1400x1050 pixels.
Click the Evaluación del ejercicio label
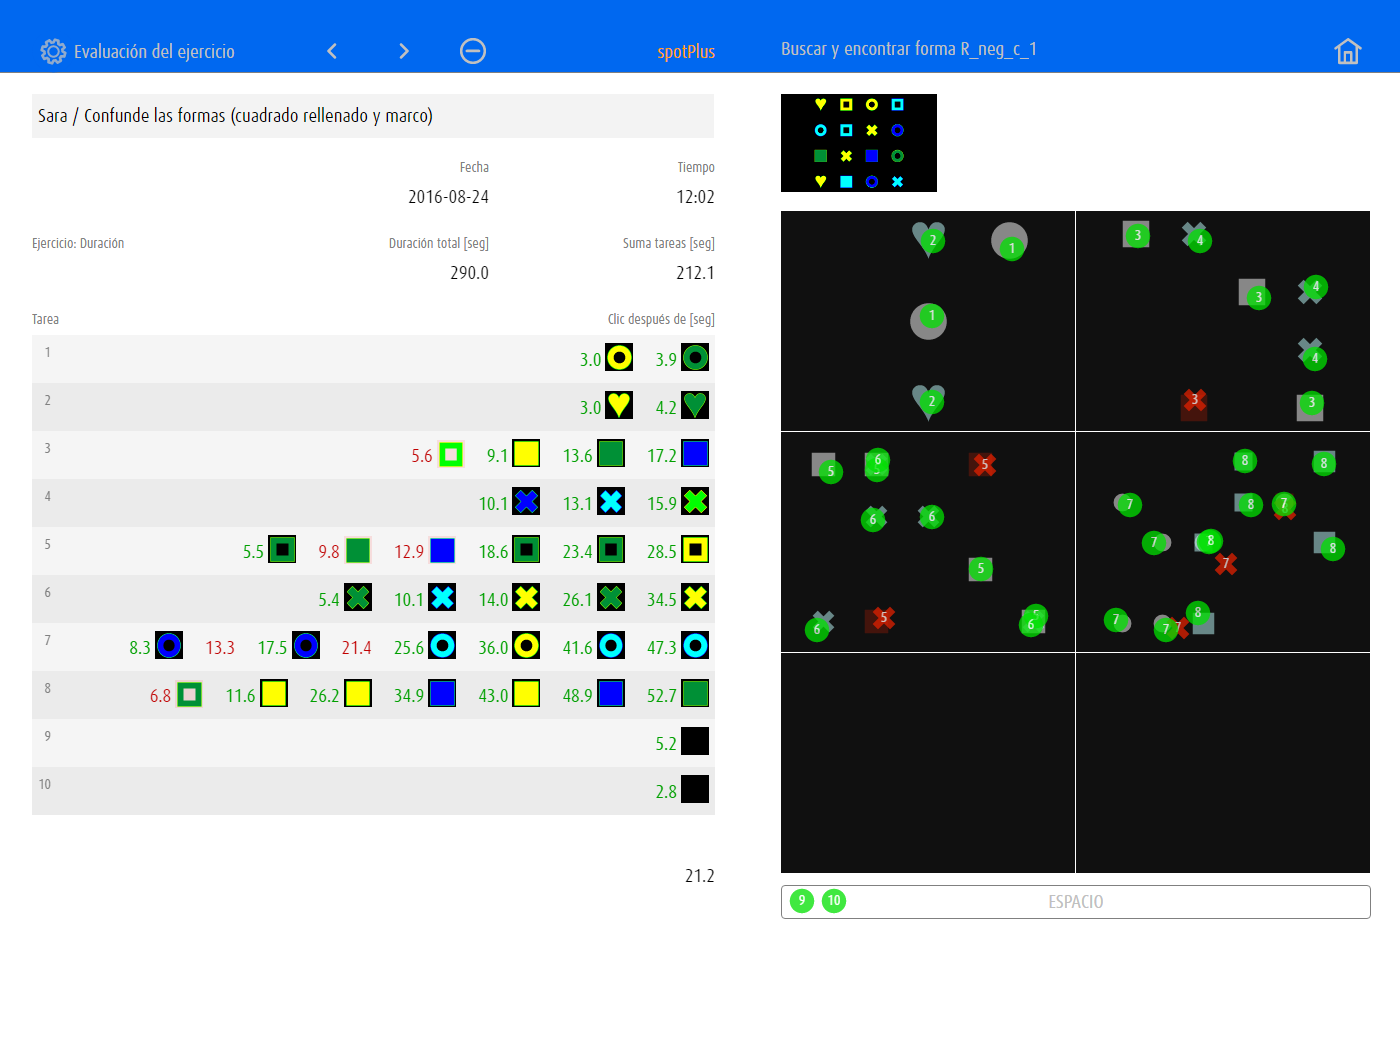tap(154, 52)
